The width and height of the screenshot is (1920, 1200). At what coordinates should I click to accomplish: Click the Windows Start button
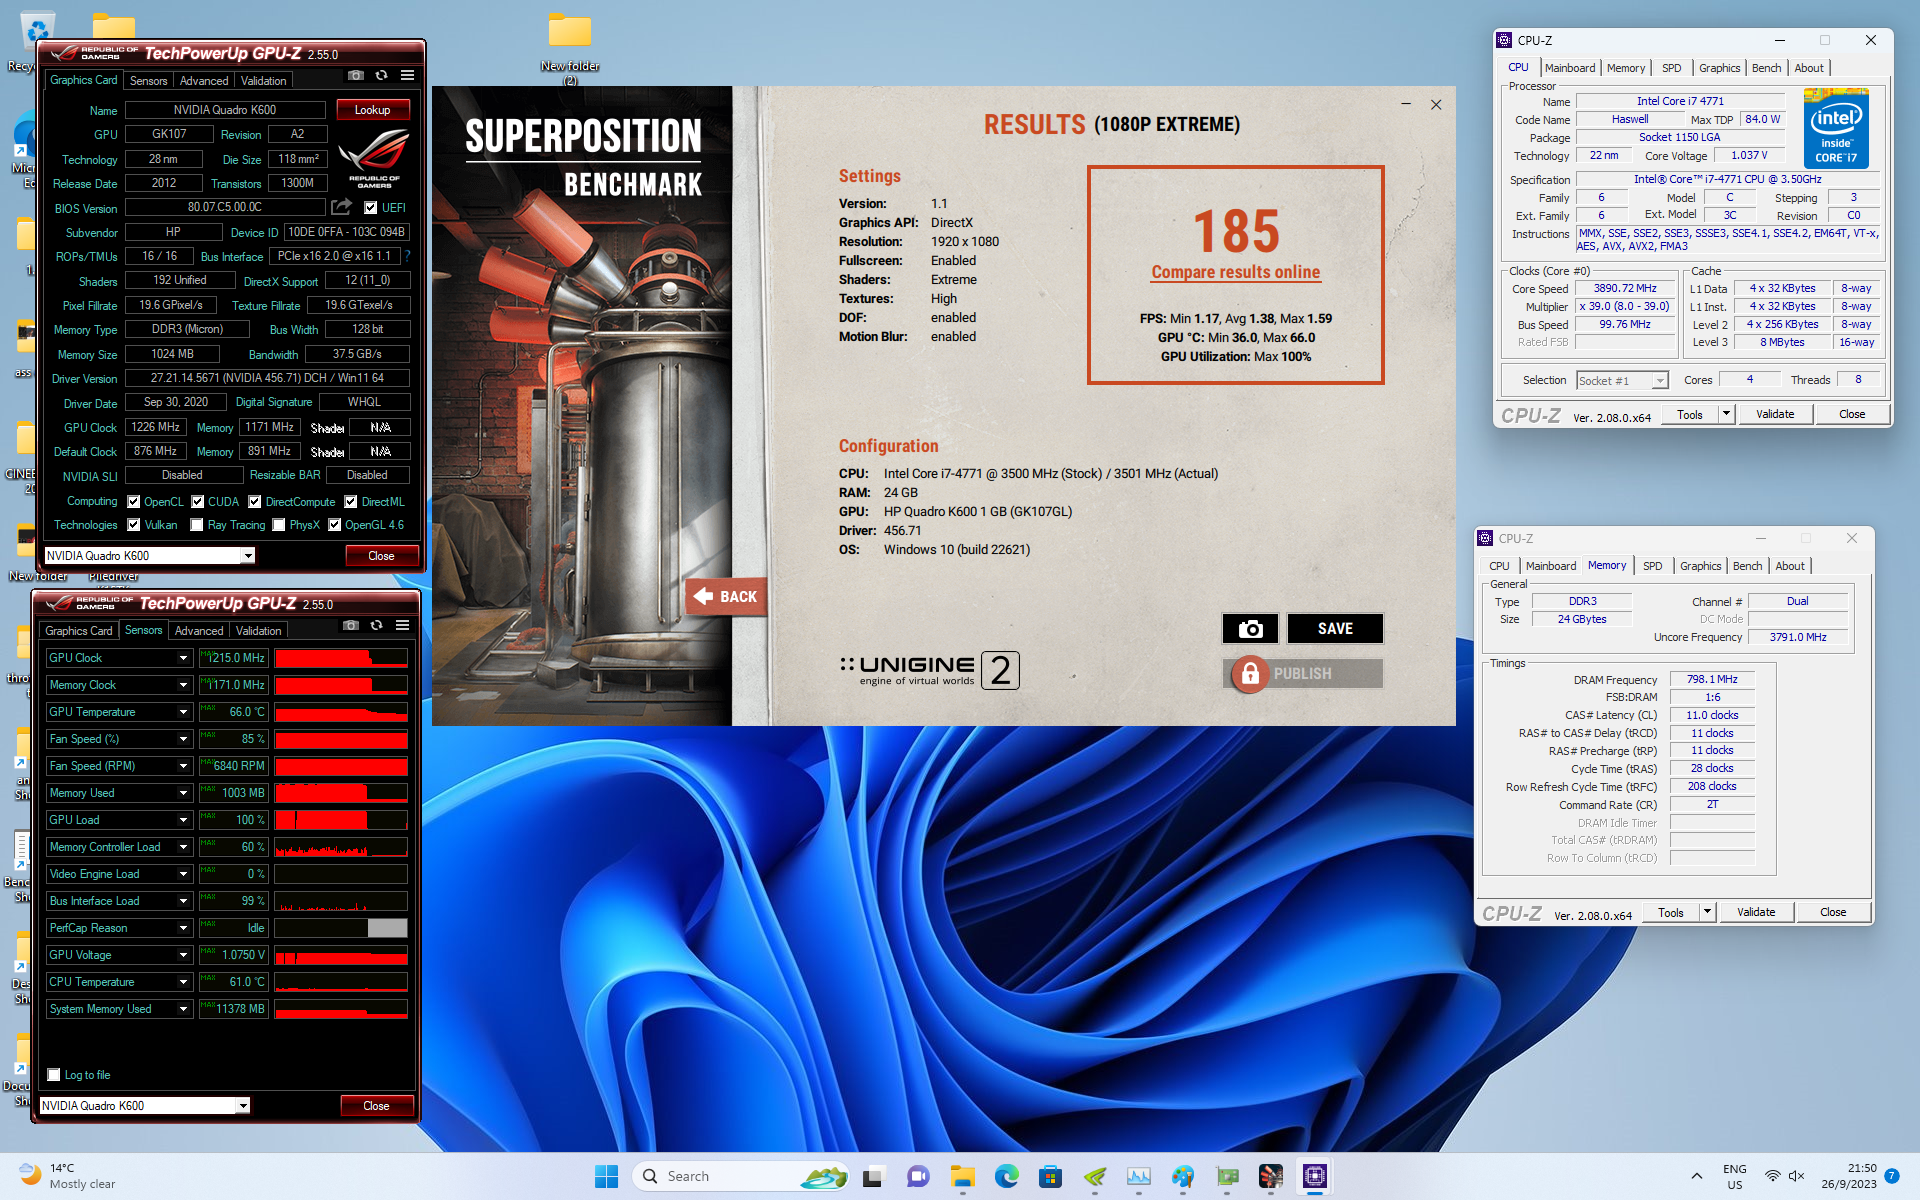click(x=606, y=1177)
